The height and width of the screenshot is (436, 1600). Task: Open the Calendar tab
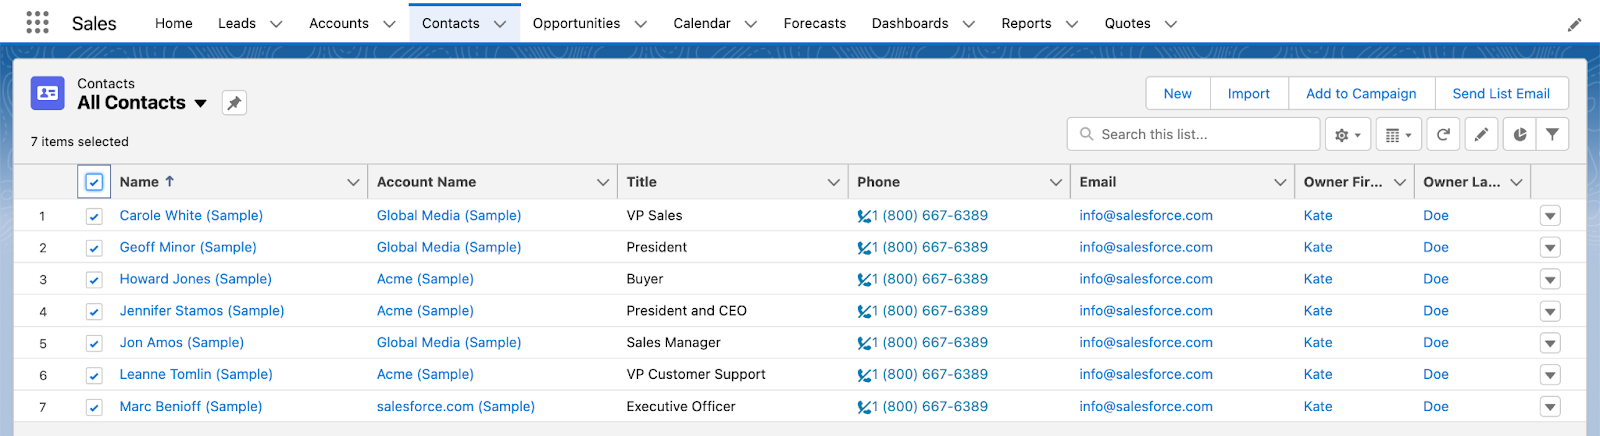click(702, 23)
